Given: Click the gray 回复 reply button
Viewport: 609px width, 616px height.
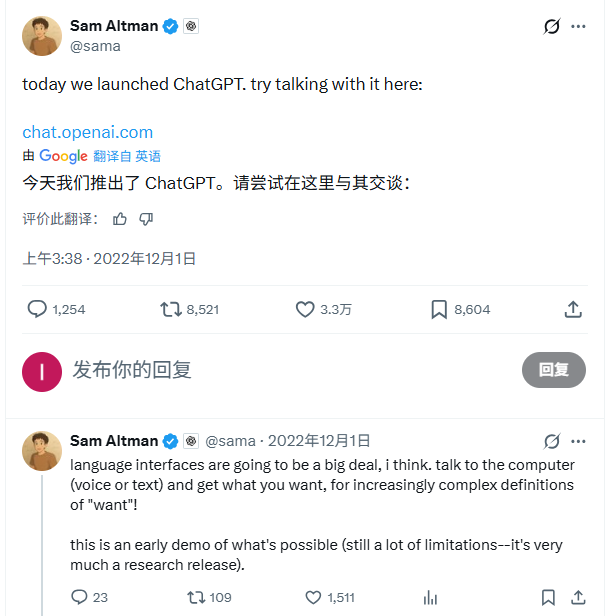Looking at the screenshot, I should click(553, 369).
